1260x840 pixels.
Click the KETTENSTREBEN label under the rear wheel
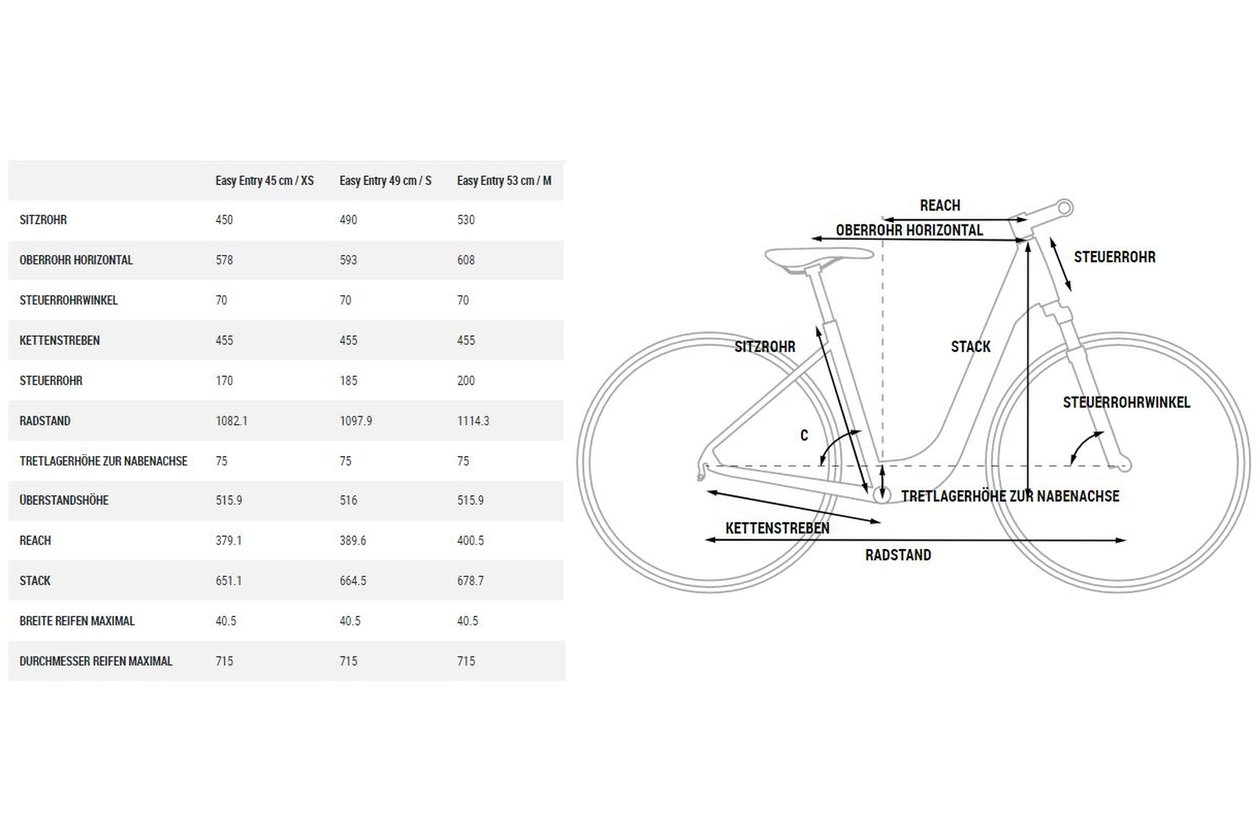(x=777, y=527)
